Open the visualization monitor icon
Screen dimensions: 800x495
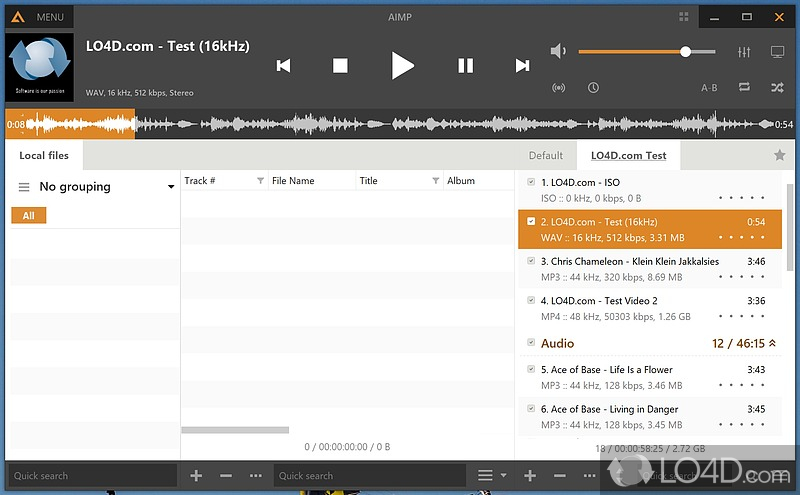click(777, 52)
